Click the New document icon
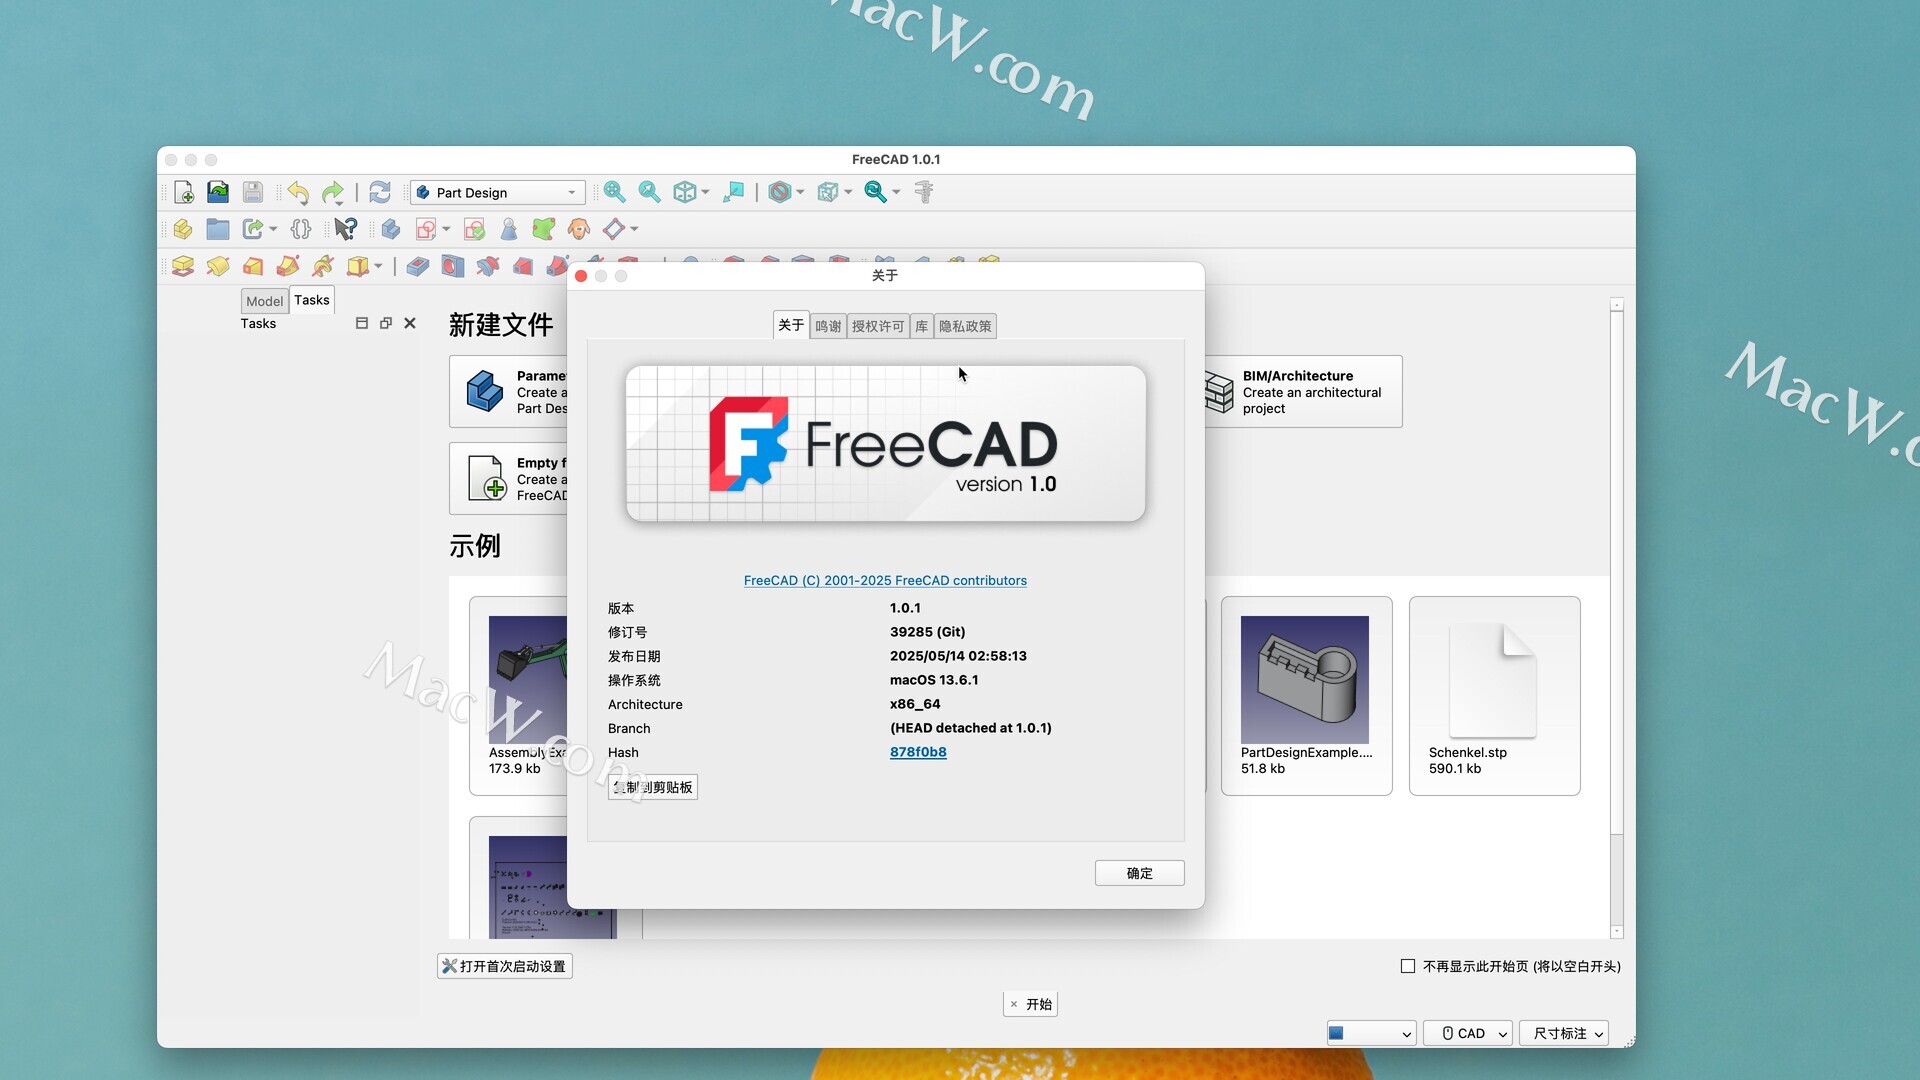Viewport: 1920px width, 1080px height. pos(183,192)
